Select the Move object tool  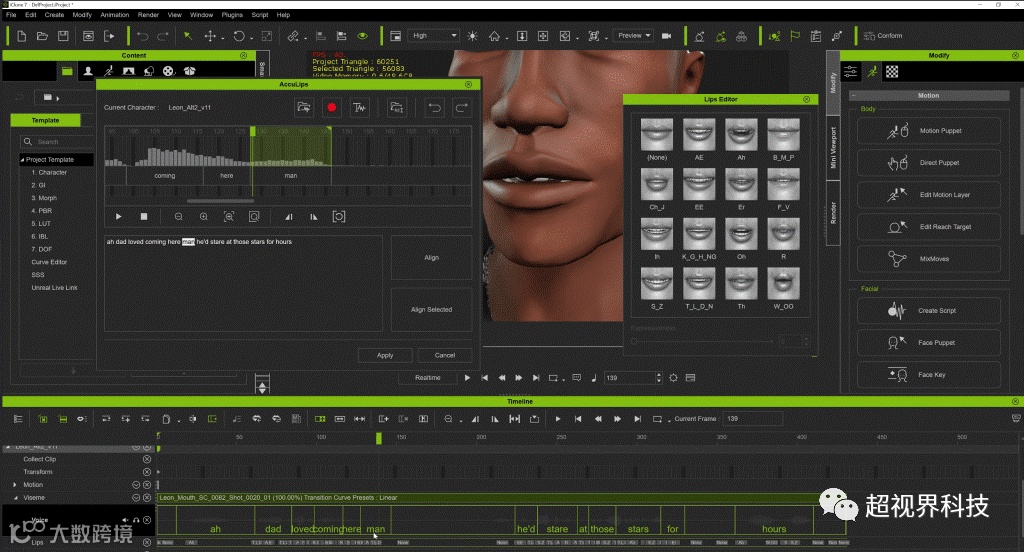pos(211,36)
